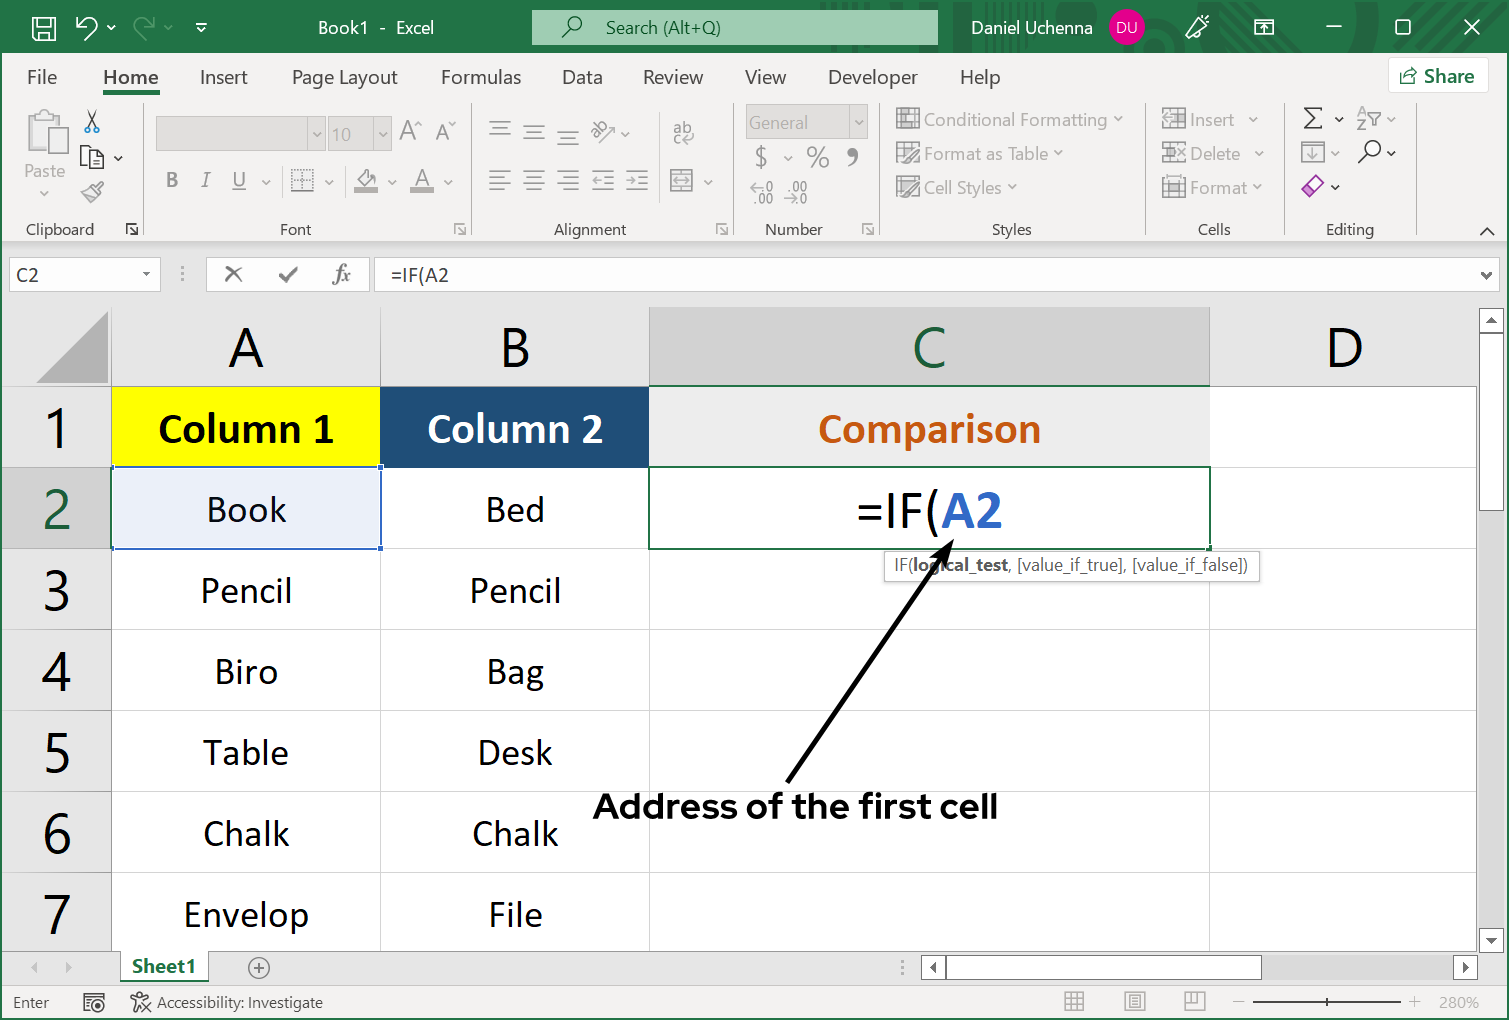Image resolution: width=1509 pixels, height=1020 pixels.
Task: Pick a color with the Font Color swatch
Action: tap(423, 181)
